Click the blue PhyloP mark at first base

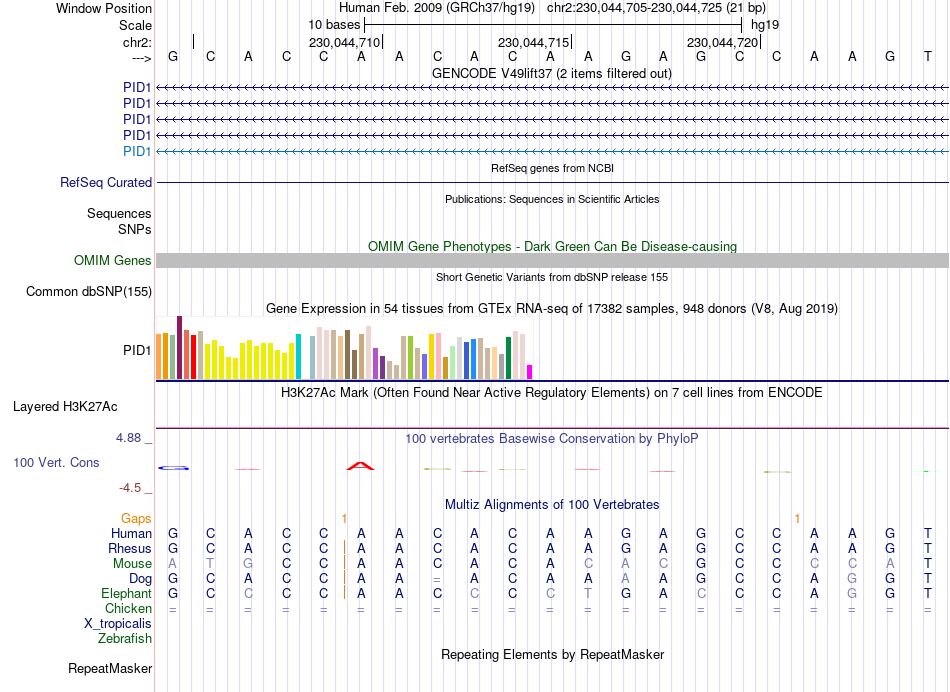(x=173, y=468)
